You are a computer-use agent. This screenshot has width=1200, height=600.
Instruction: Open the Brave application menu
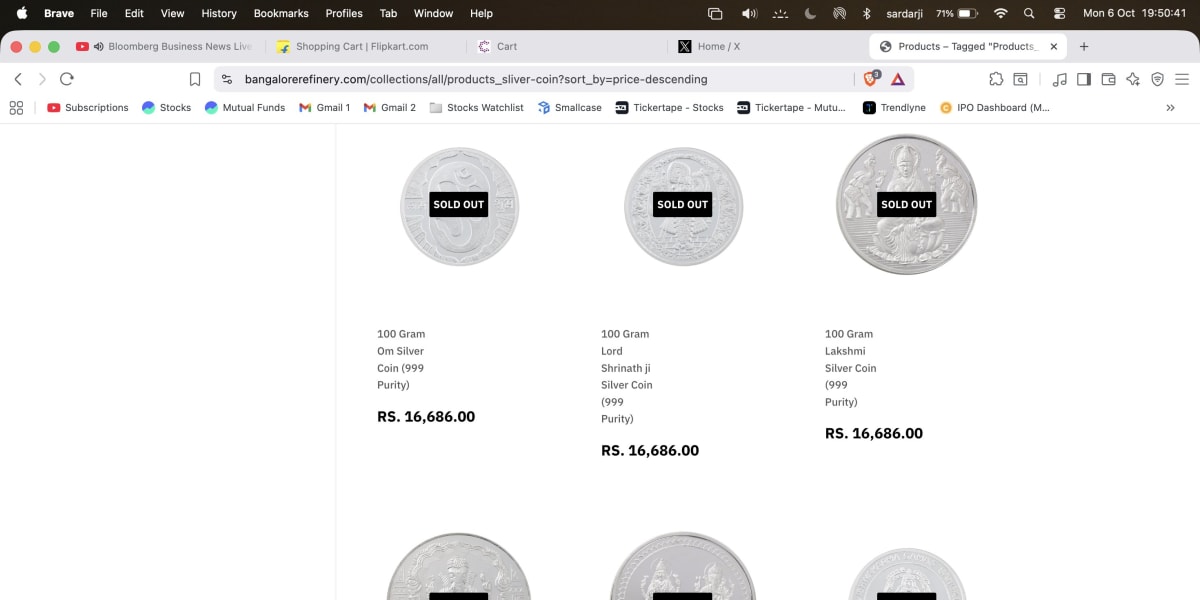point(59,13)
